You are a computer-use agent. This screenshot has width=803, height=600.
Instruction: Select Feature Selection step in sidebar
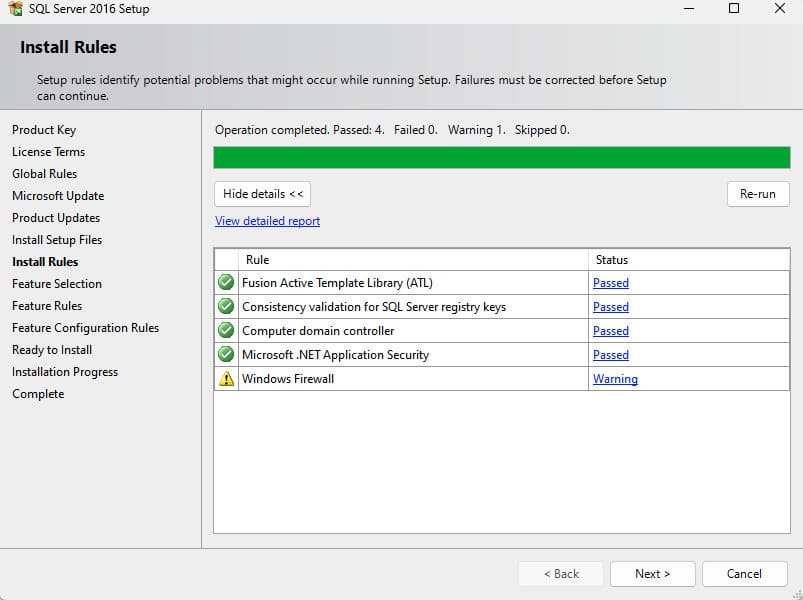tap(57, 284)
